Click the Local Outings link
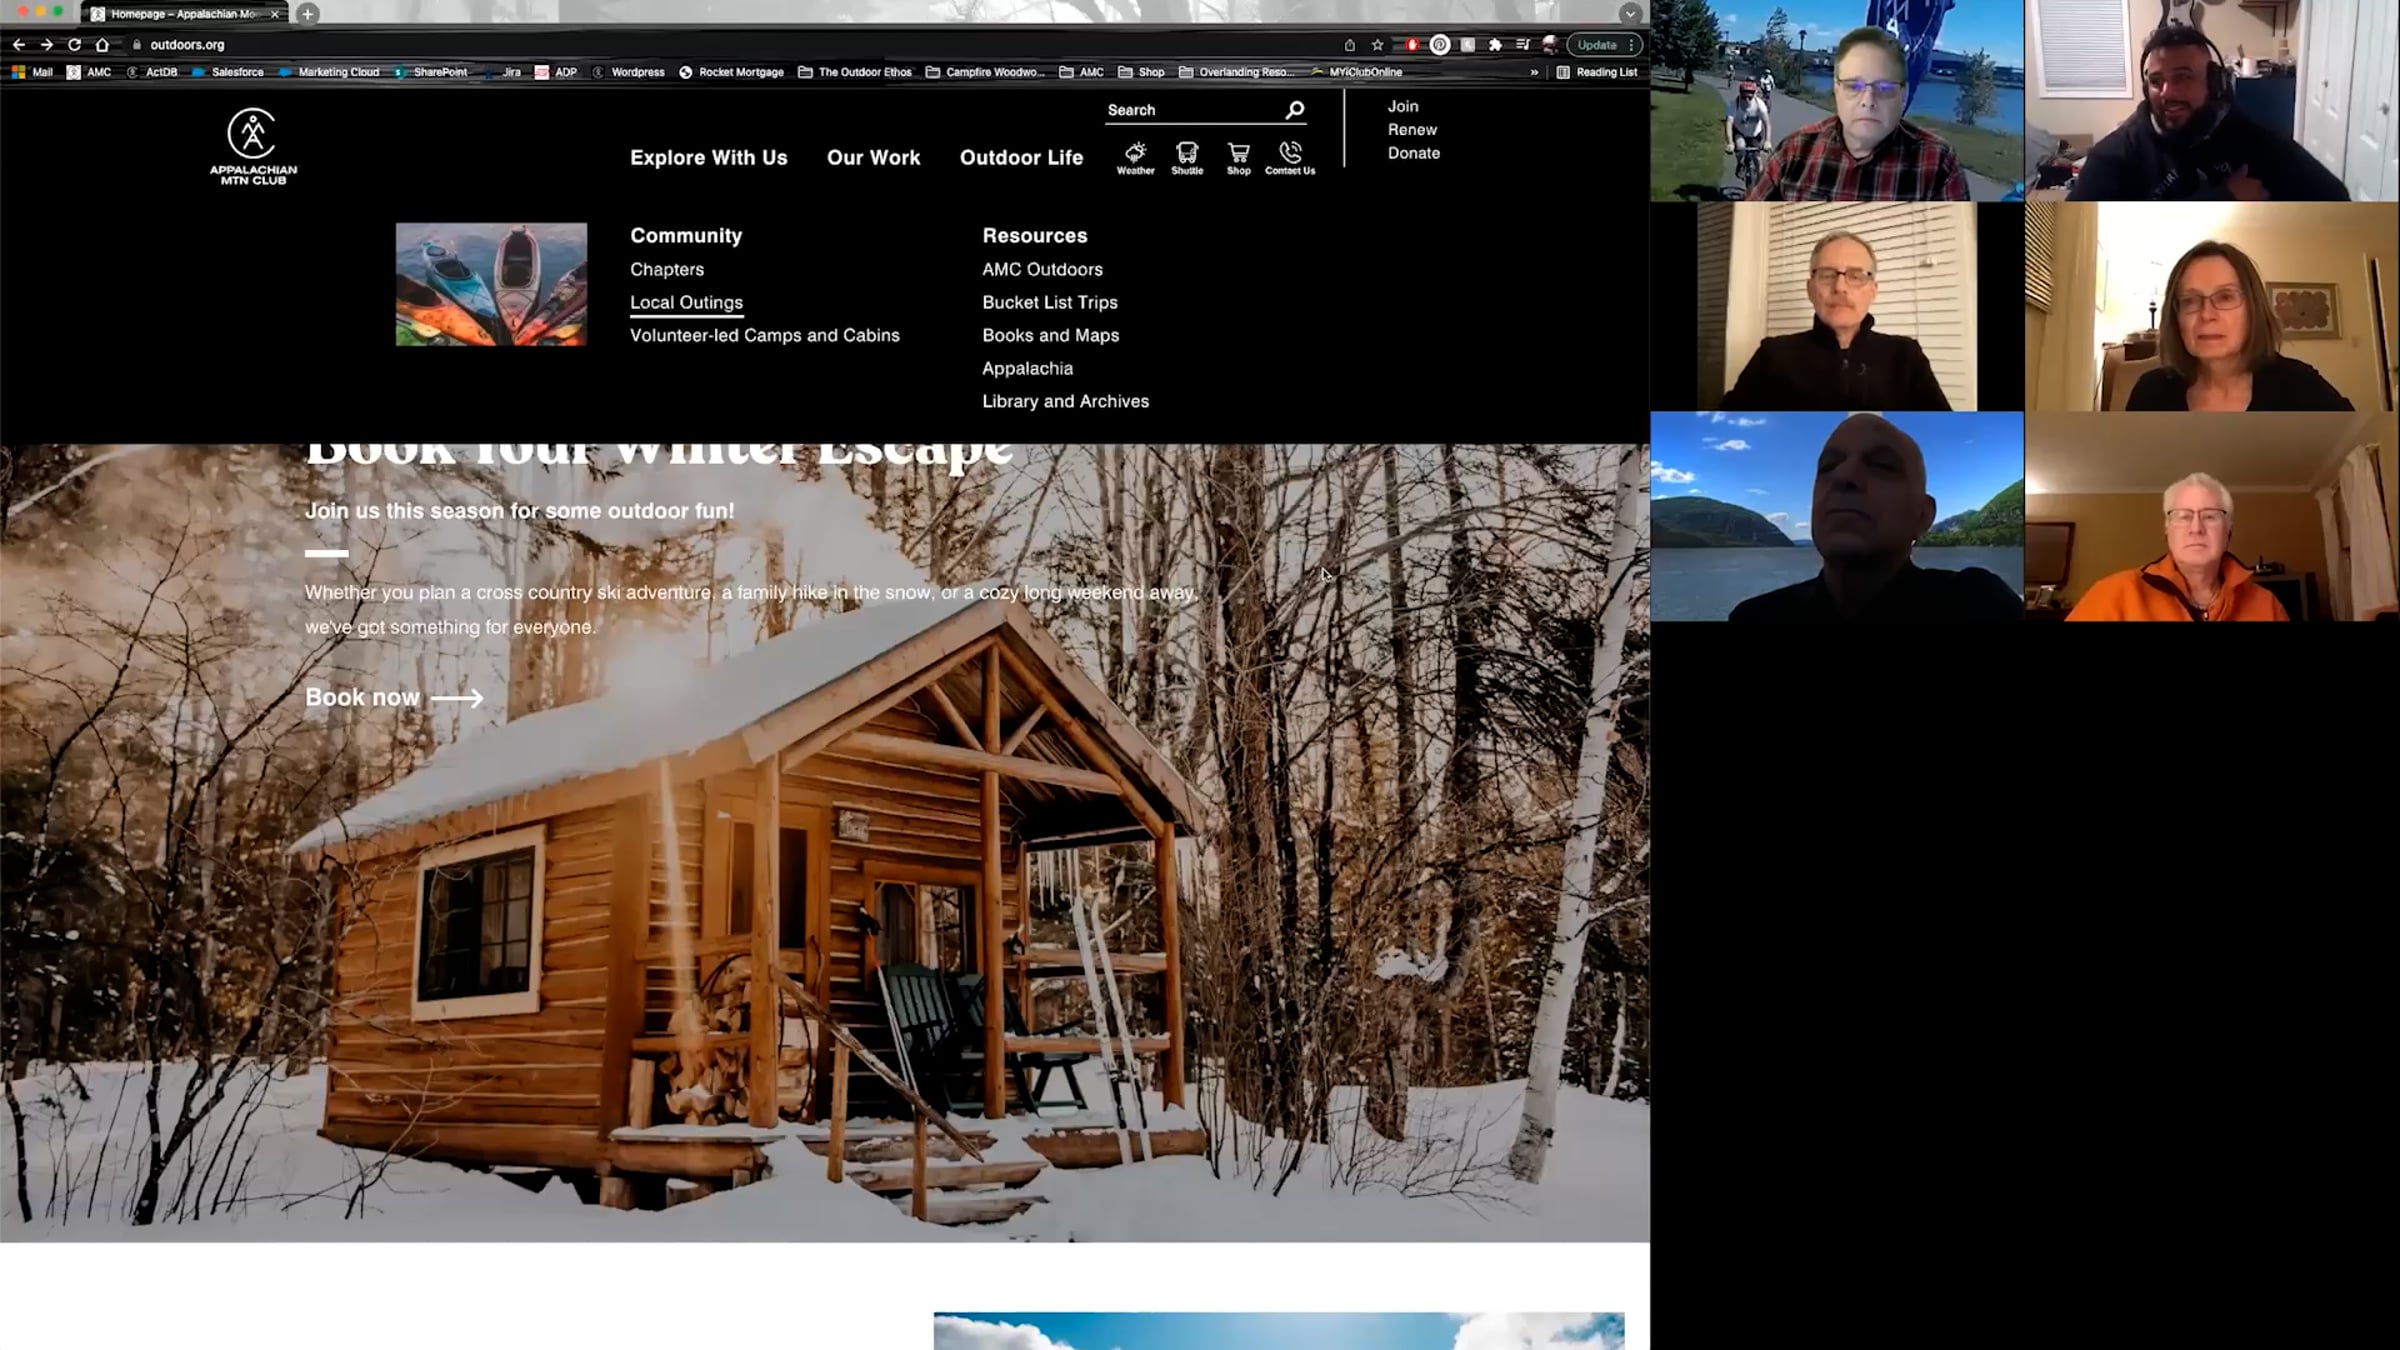 pos(686,302)
